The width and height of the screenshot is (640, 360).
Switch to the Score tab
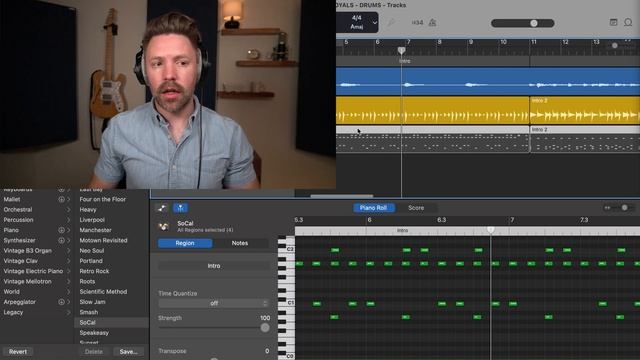coord(416,208)
